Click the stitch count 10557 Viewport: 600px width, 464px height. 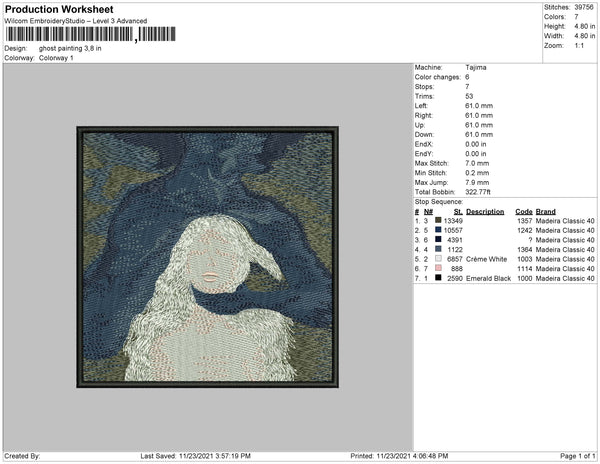pos(453,230)
